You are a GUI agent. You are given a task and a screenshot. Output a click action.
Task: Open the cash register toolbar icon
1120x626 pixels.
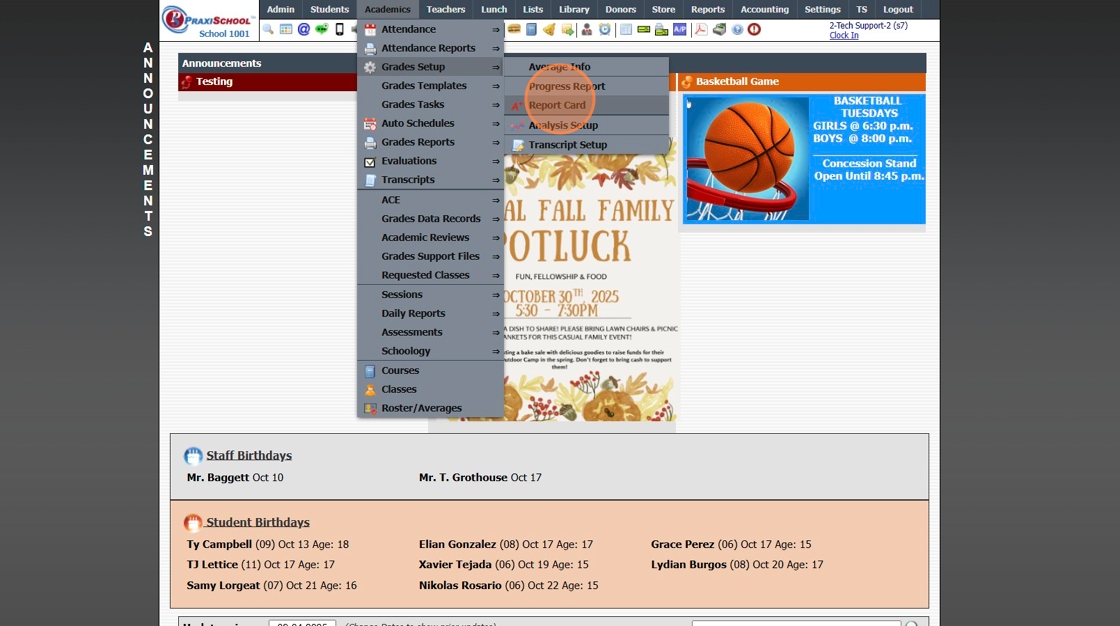click(719, 29)
